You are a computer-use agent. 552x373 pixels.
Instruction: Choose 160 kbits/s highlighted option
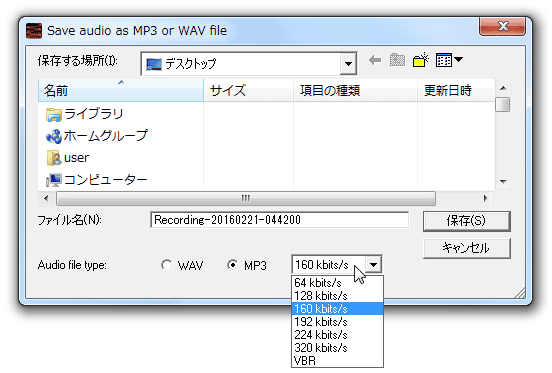pos(337,309)
